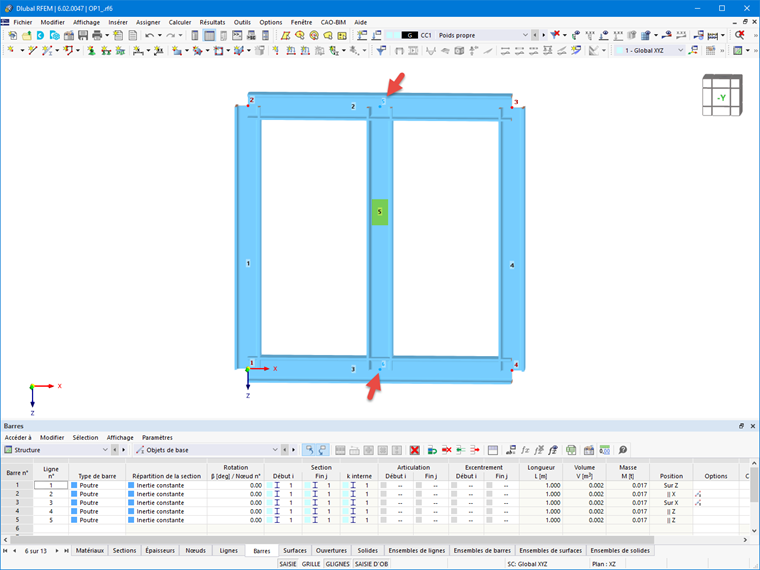Toggle SAISIE snap mode in status bar
The image size is (760, 570).
(287, 564)
